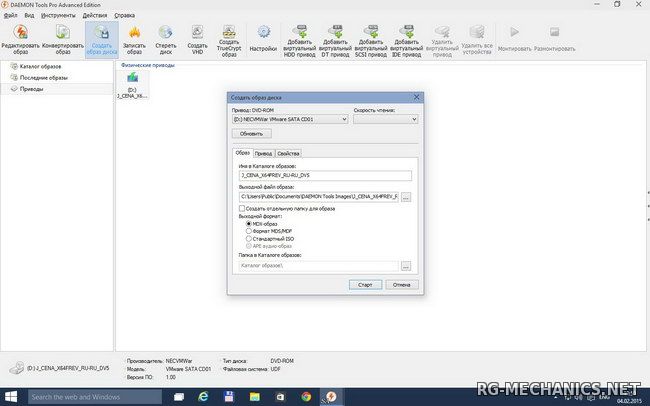Choose Стандартный ISO output format
The width and height of the screenshot is (650, 406).
pyautogui.click(x=249, y=239)
